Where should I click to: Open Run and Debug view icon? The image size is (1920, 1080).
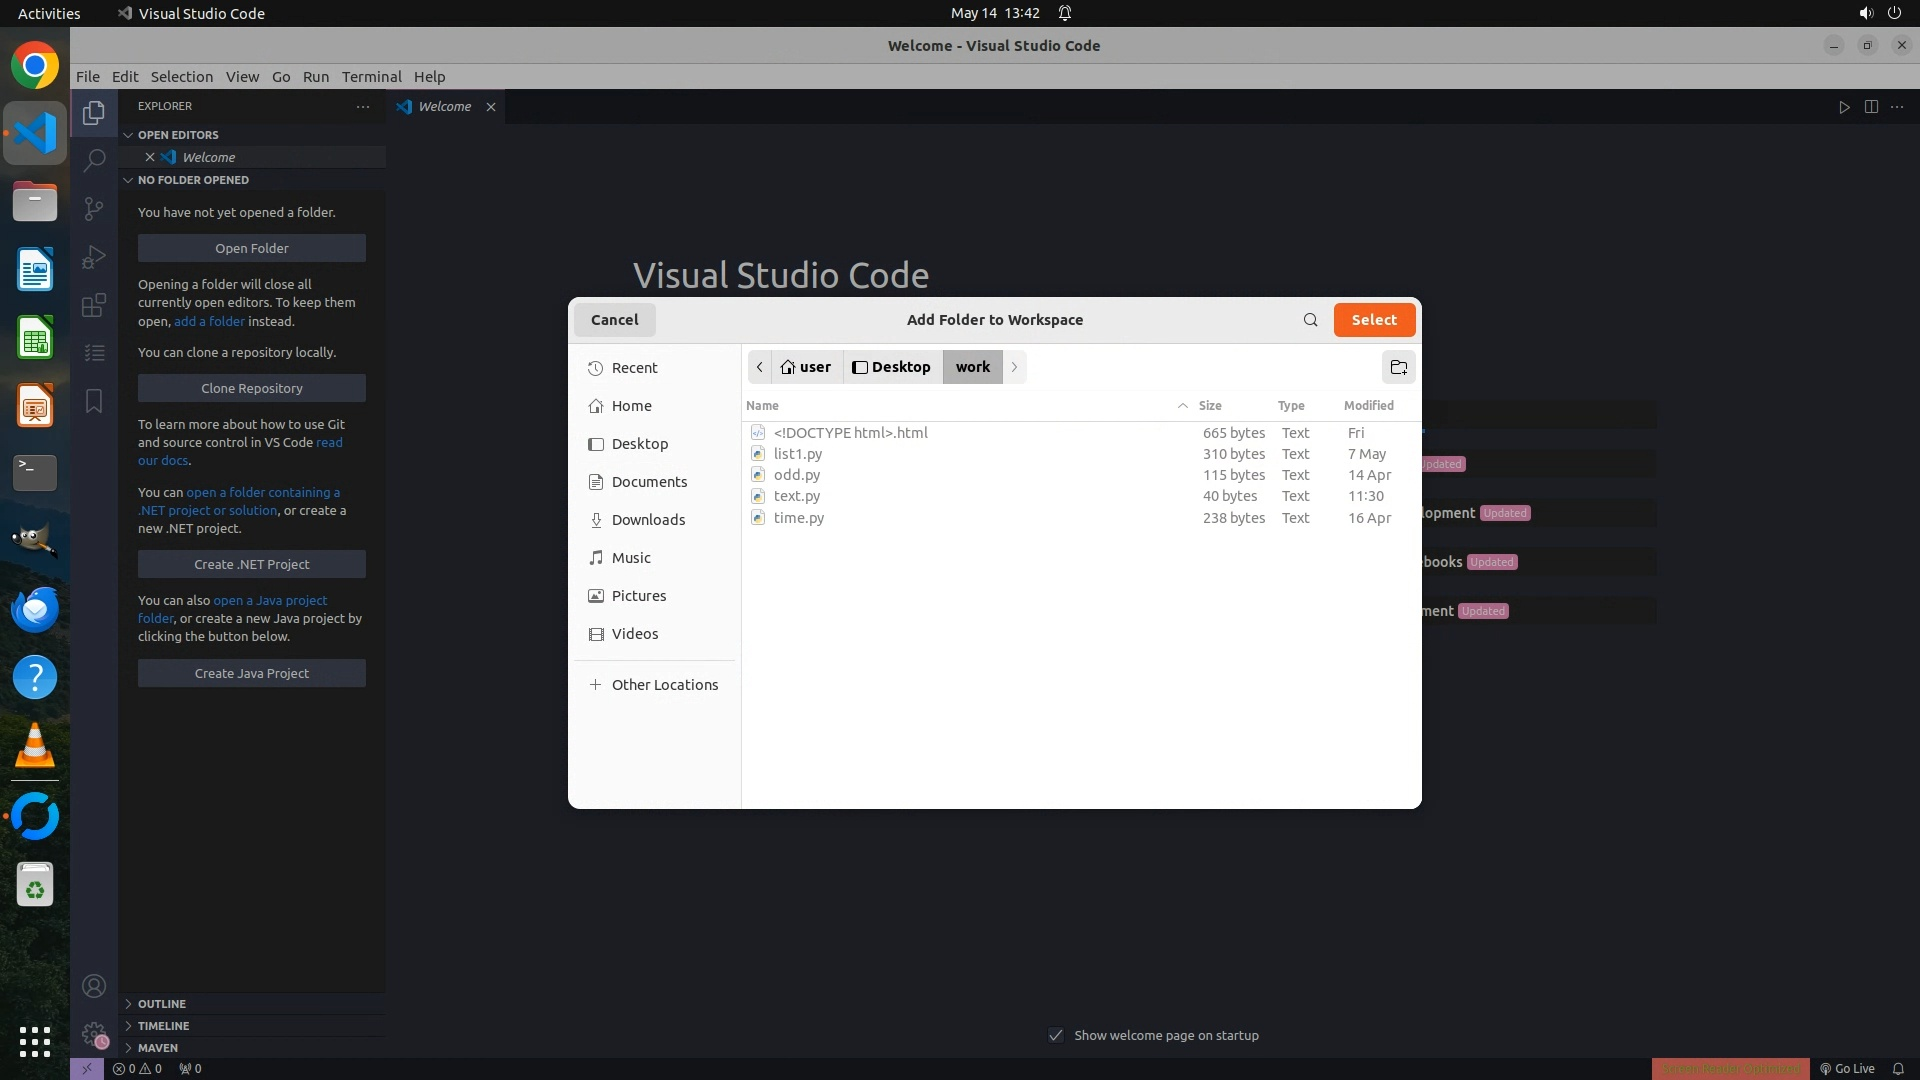coord(94,257)
